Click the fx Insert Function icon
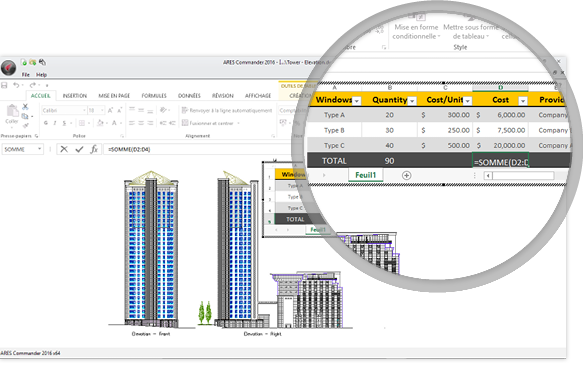Screen dimensions: 583x385 coord(94,149)
